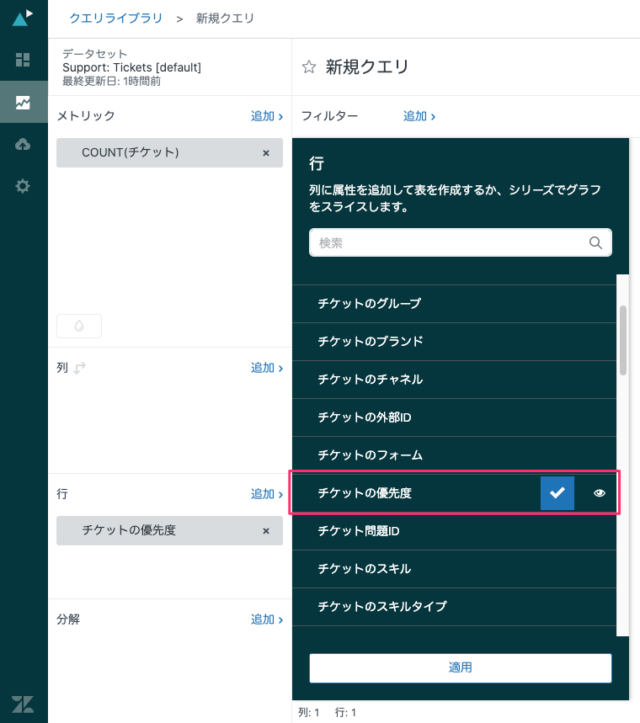Open the settings gear in sidebar
Viewport: 640px width, 723px height.
pos(23,186)
